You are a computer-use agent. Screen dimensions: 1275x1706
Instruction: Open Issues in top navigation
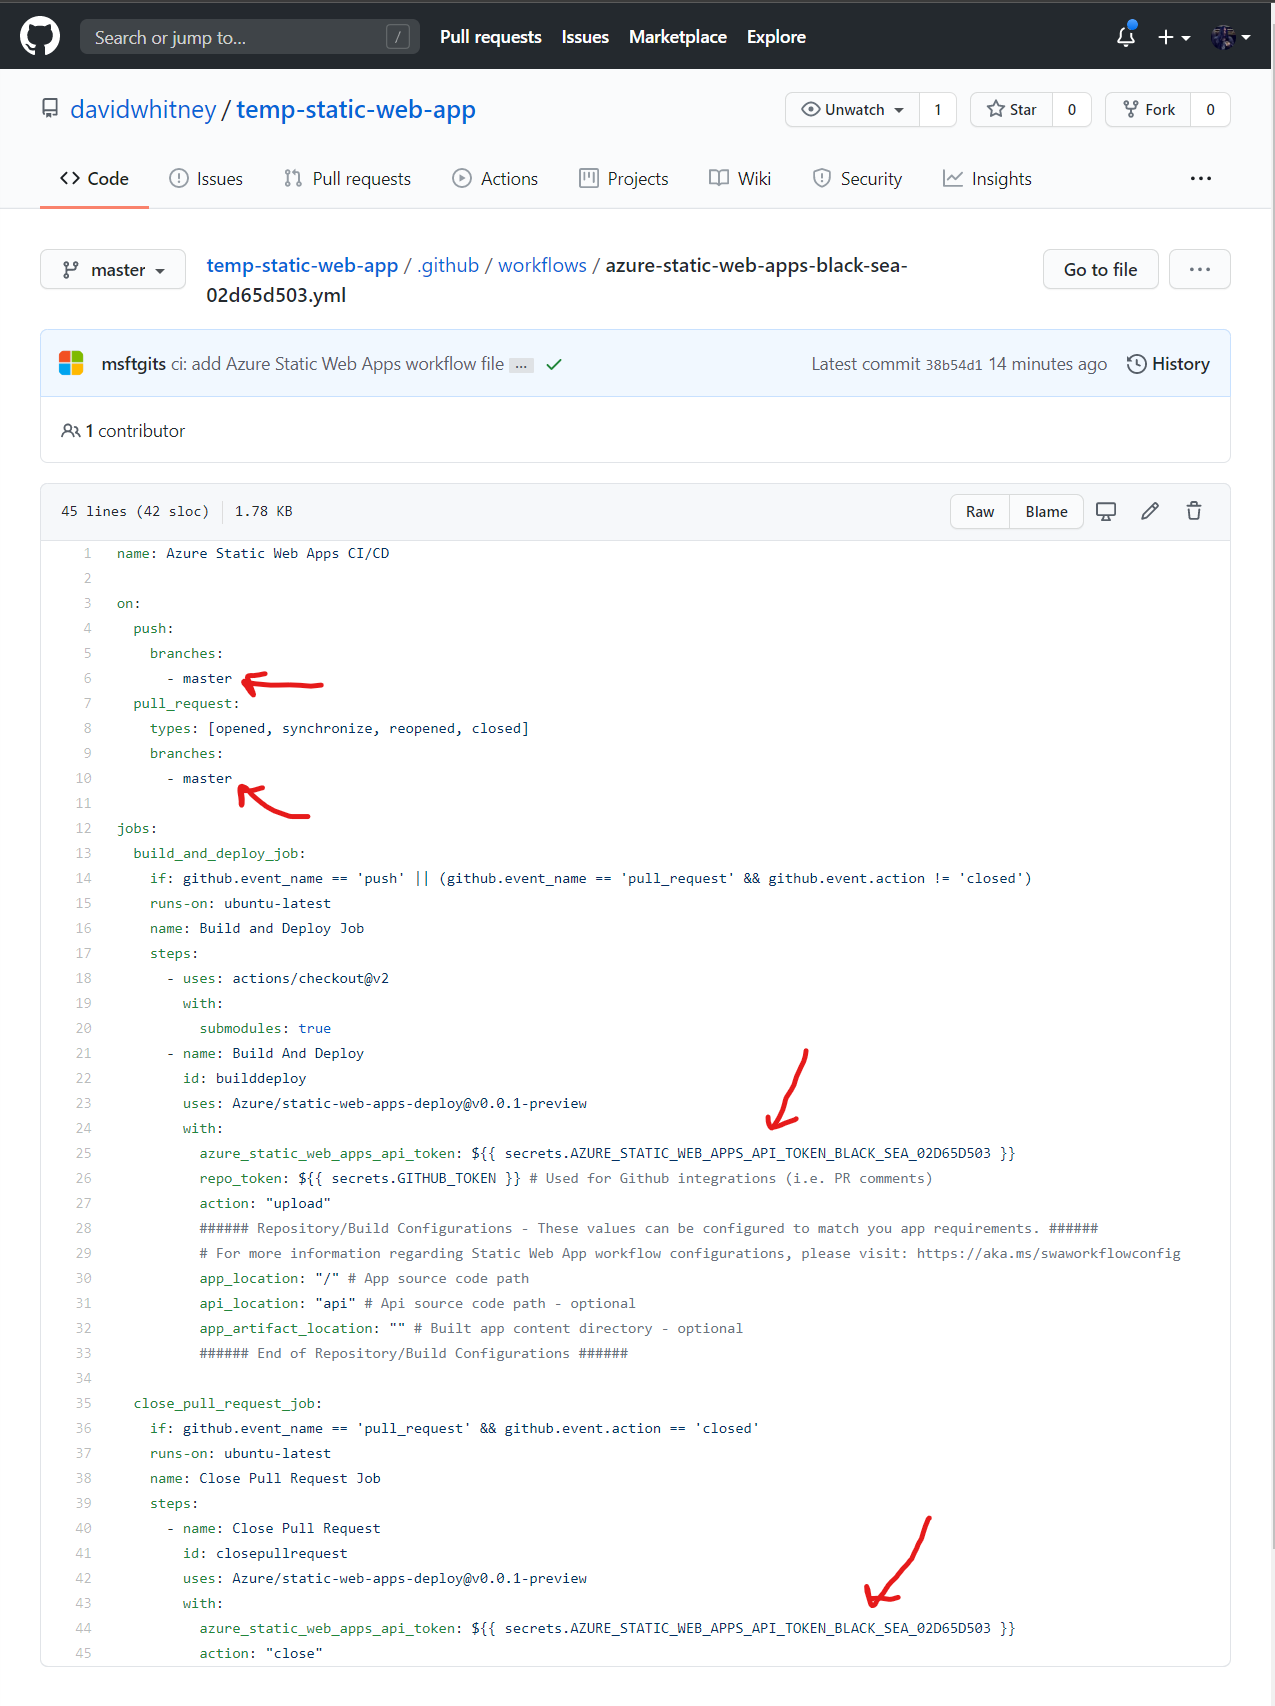click(x=585, y=37)
